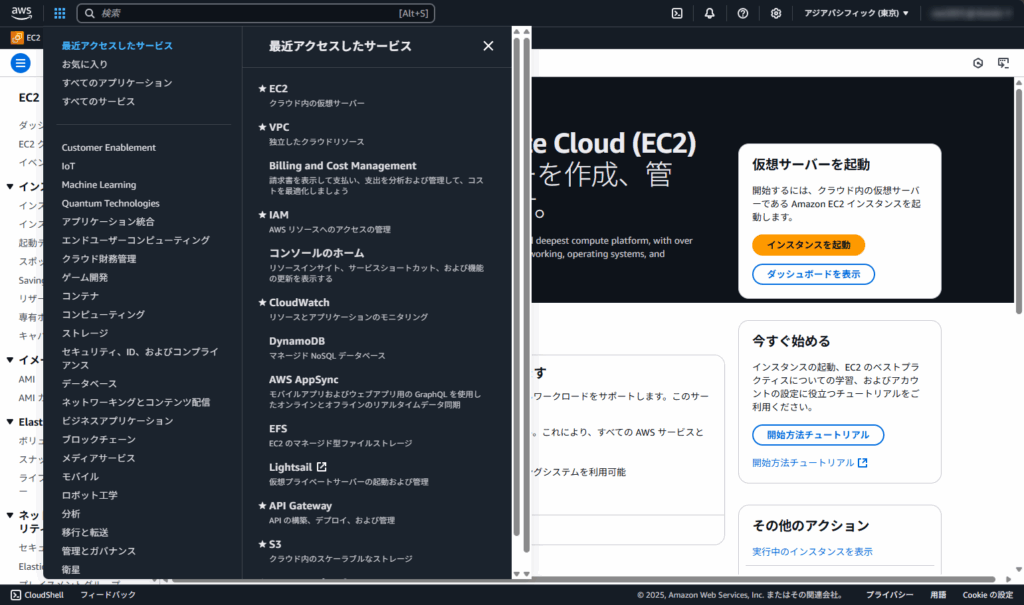The width and height of the screenshot is (1024, 605).
Task: Open the Customer Enablement category
Action: (x=108, y=148)
